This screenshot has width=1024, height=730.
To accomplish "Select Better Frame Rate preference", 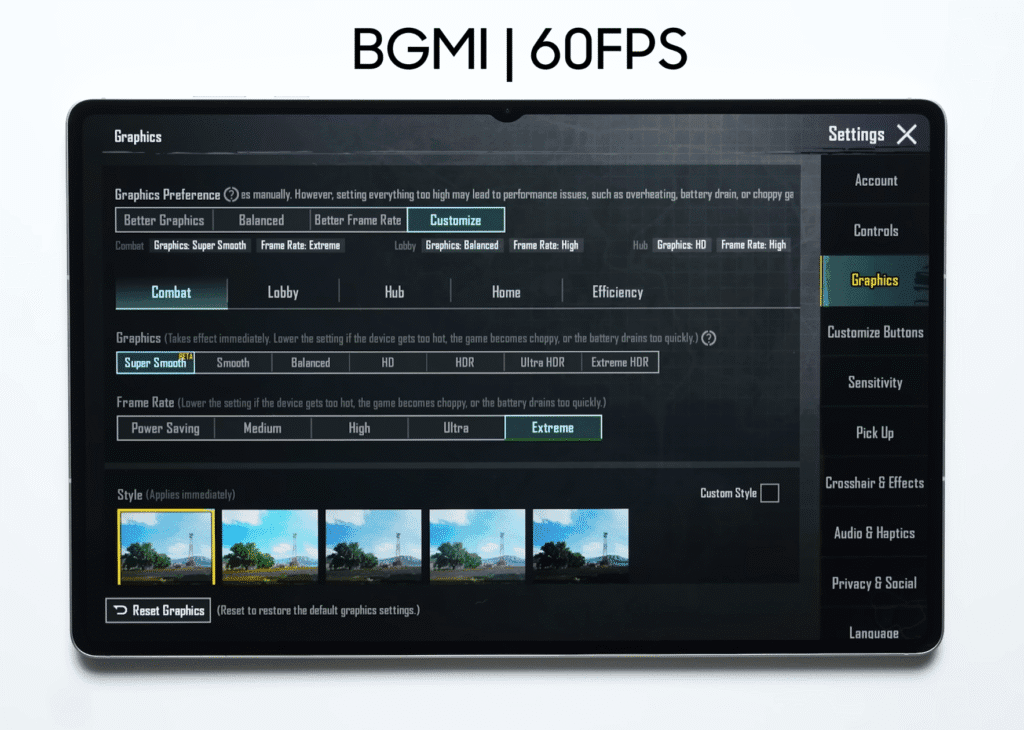I will point(357,220).
